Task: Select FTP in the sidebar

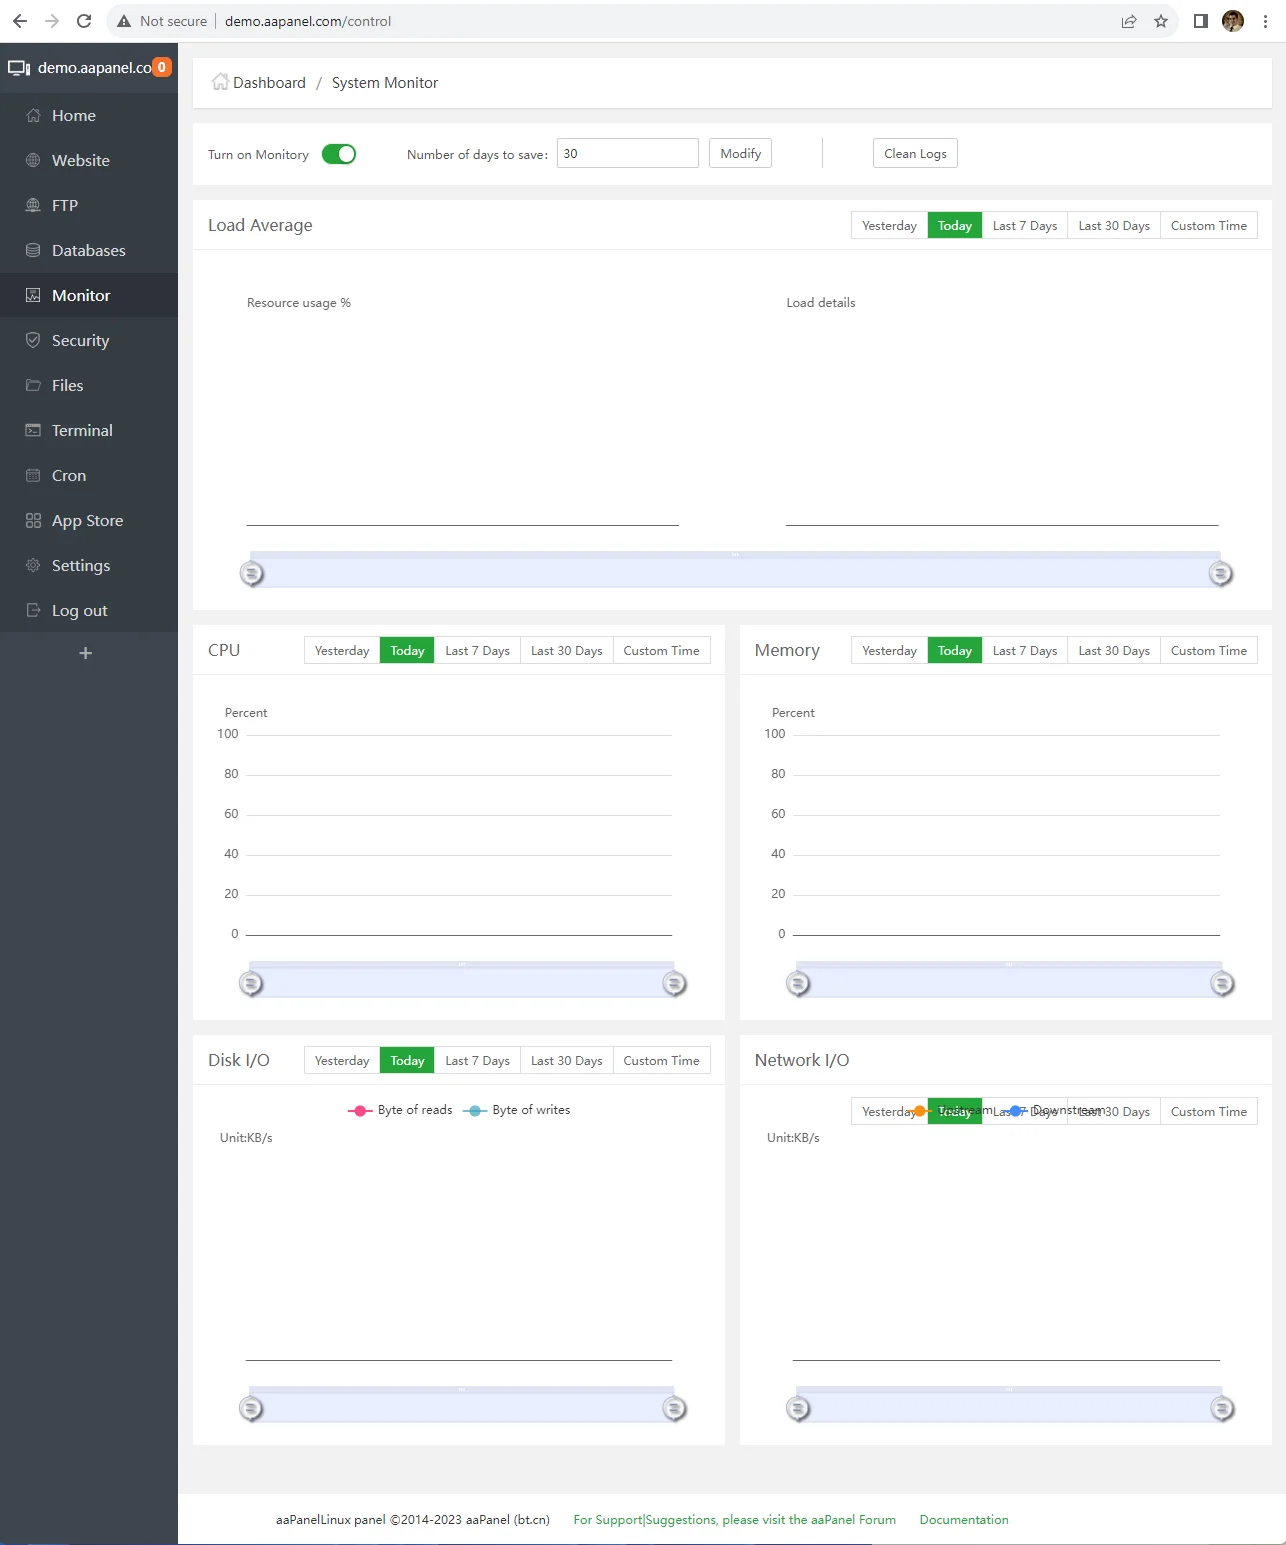Action: click(x=64, y=205)
